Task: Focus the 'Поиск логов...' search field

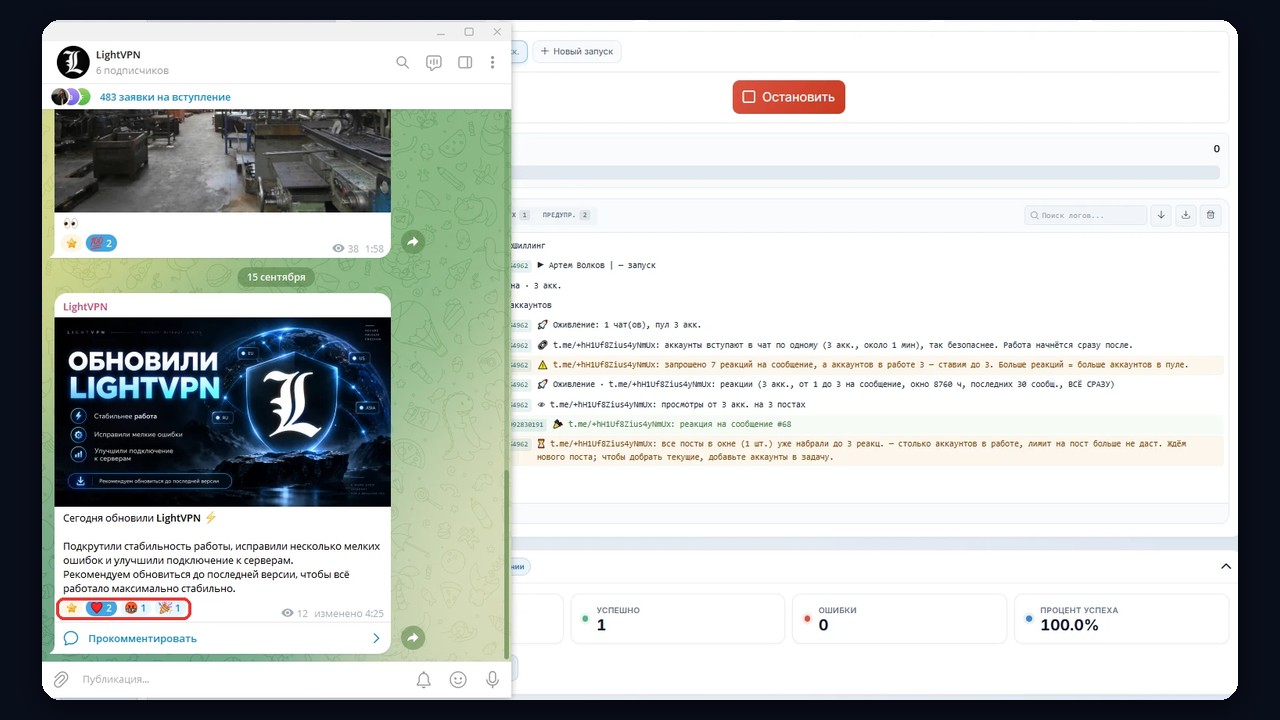Action: click(1086, 215)
